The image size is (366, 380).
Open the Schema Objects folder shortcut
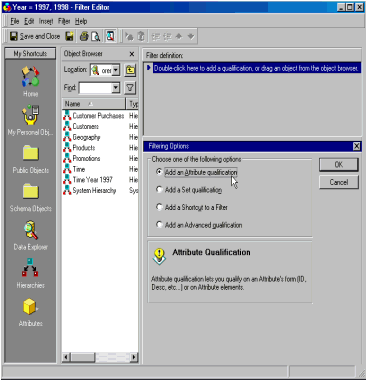point(30,198)
